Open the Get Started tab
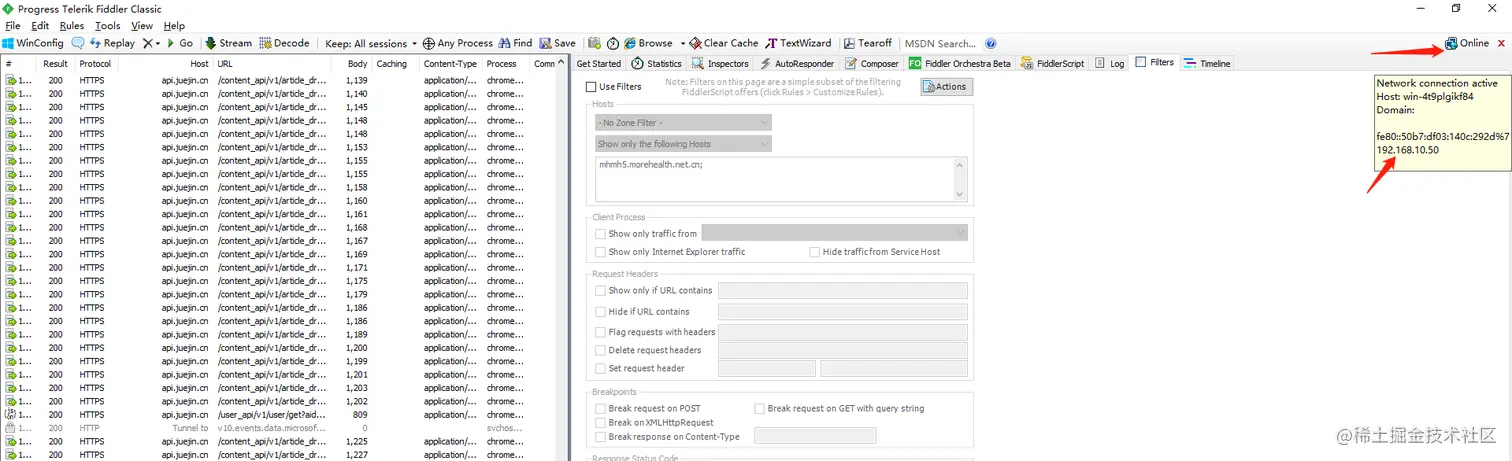Screen dimensions: 1512x461 599,63
